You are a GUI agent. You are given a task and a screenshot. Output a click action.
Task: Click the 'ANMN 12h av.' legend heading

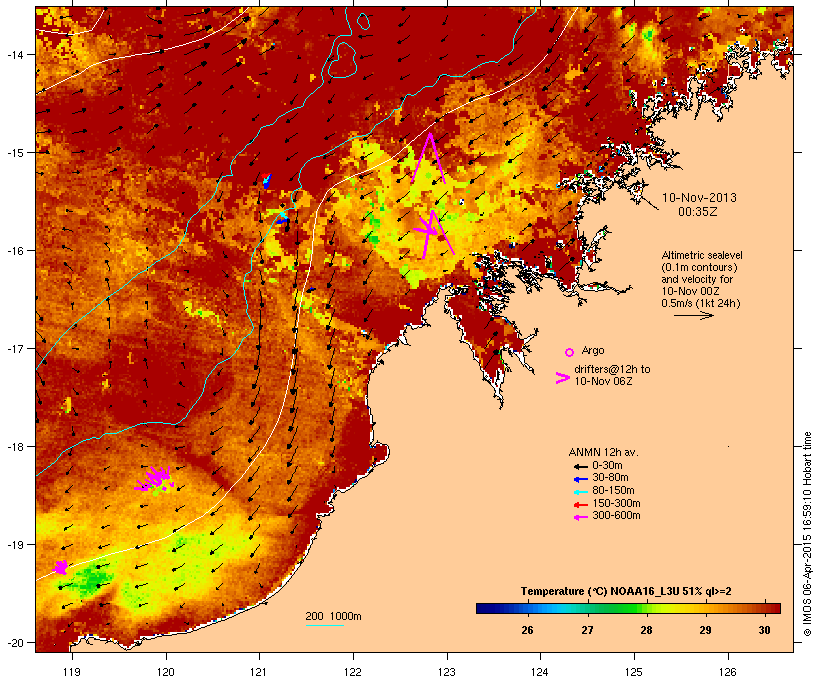coord(603,452)
